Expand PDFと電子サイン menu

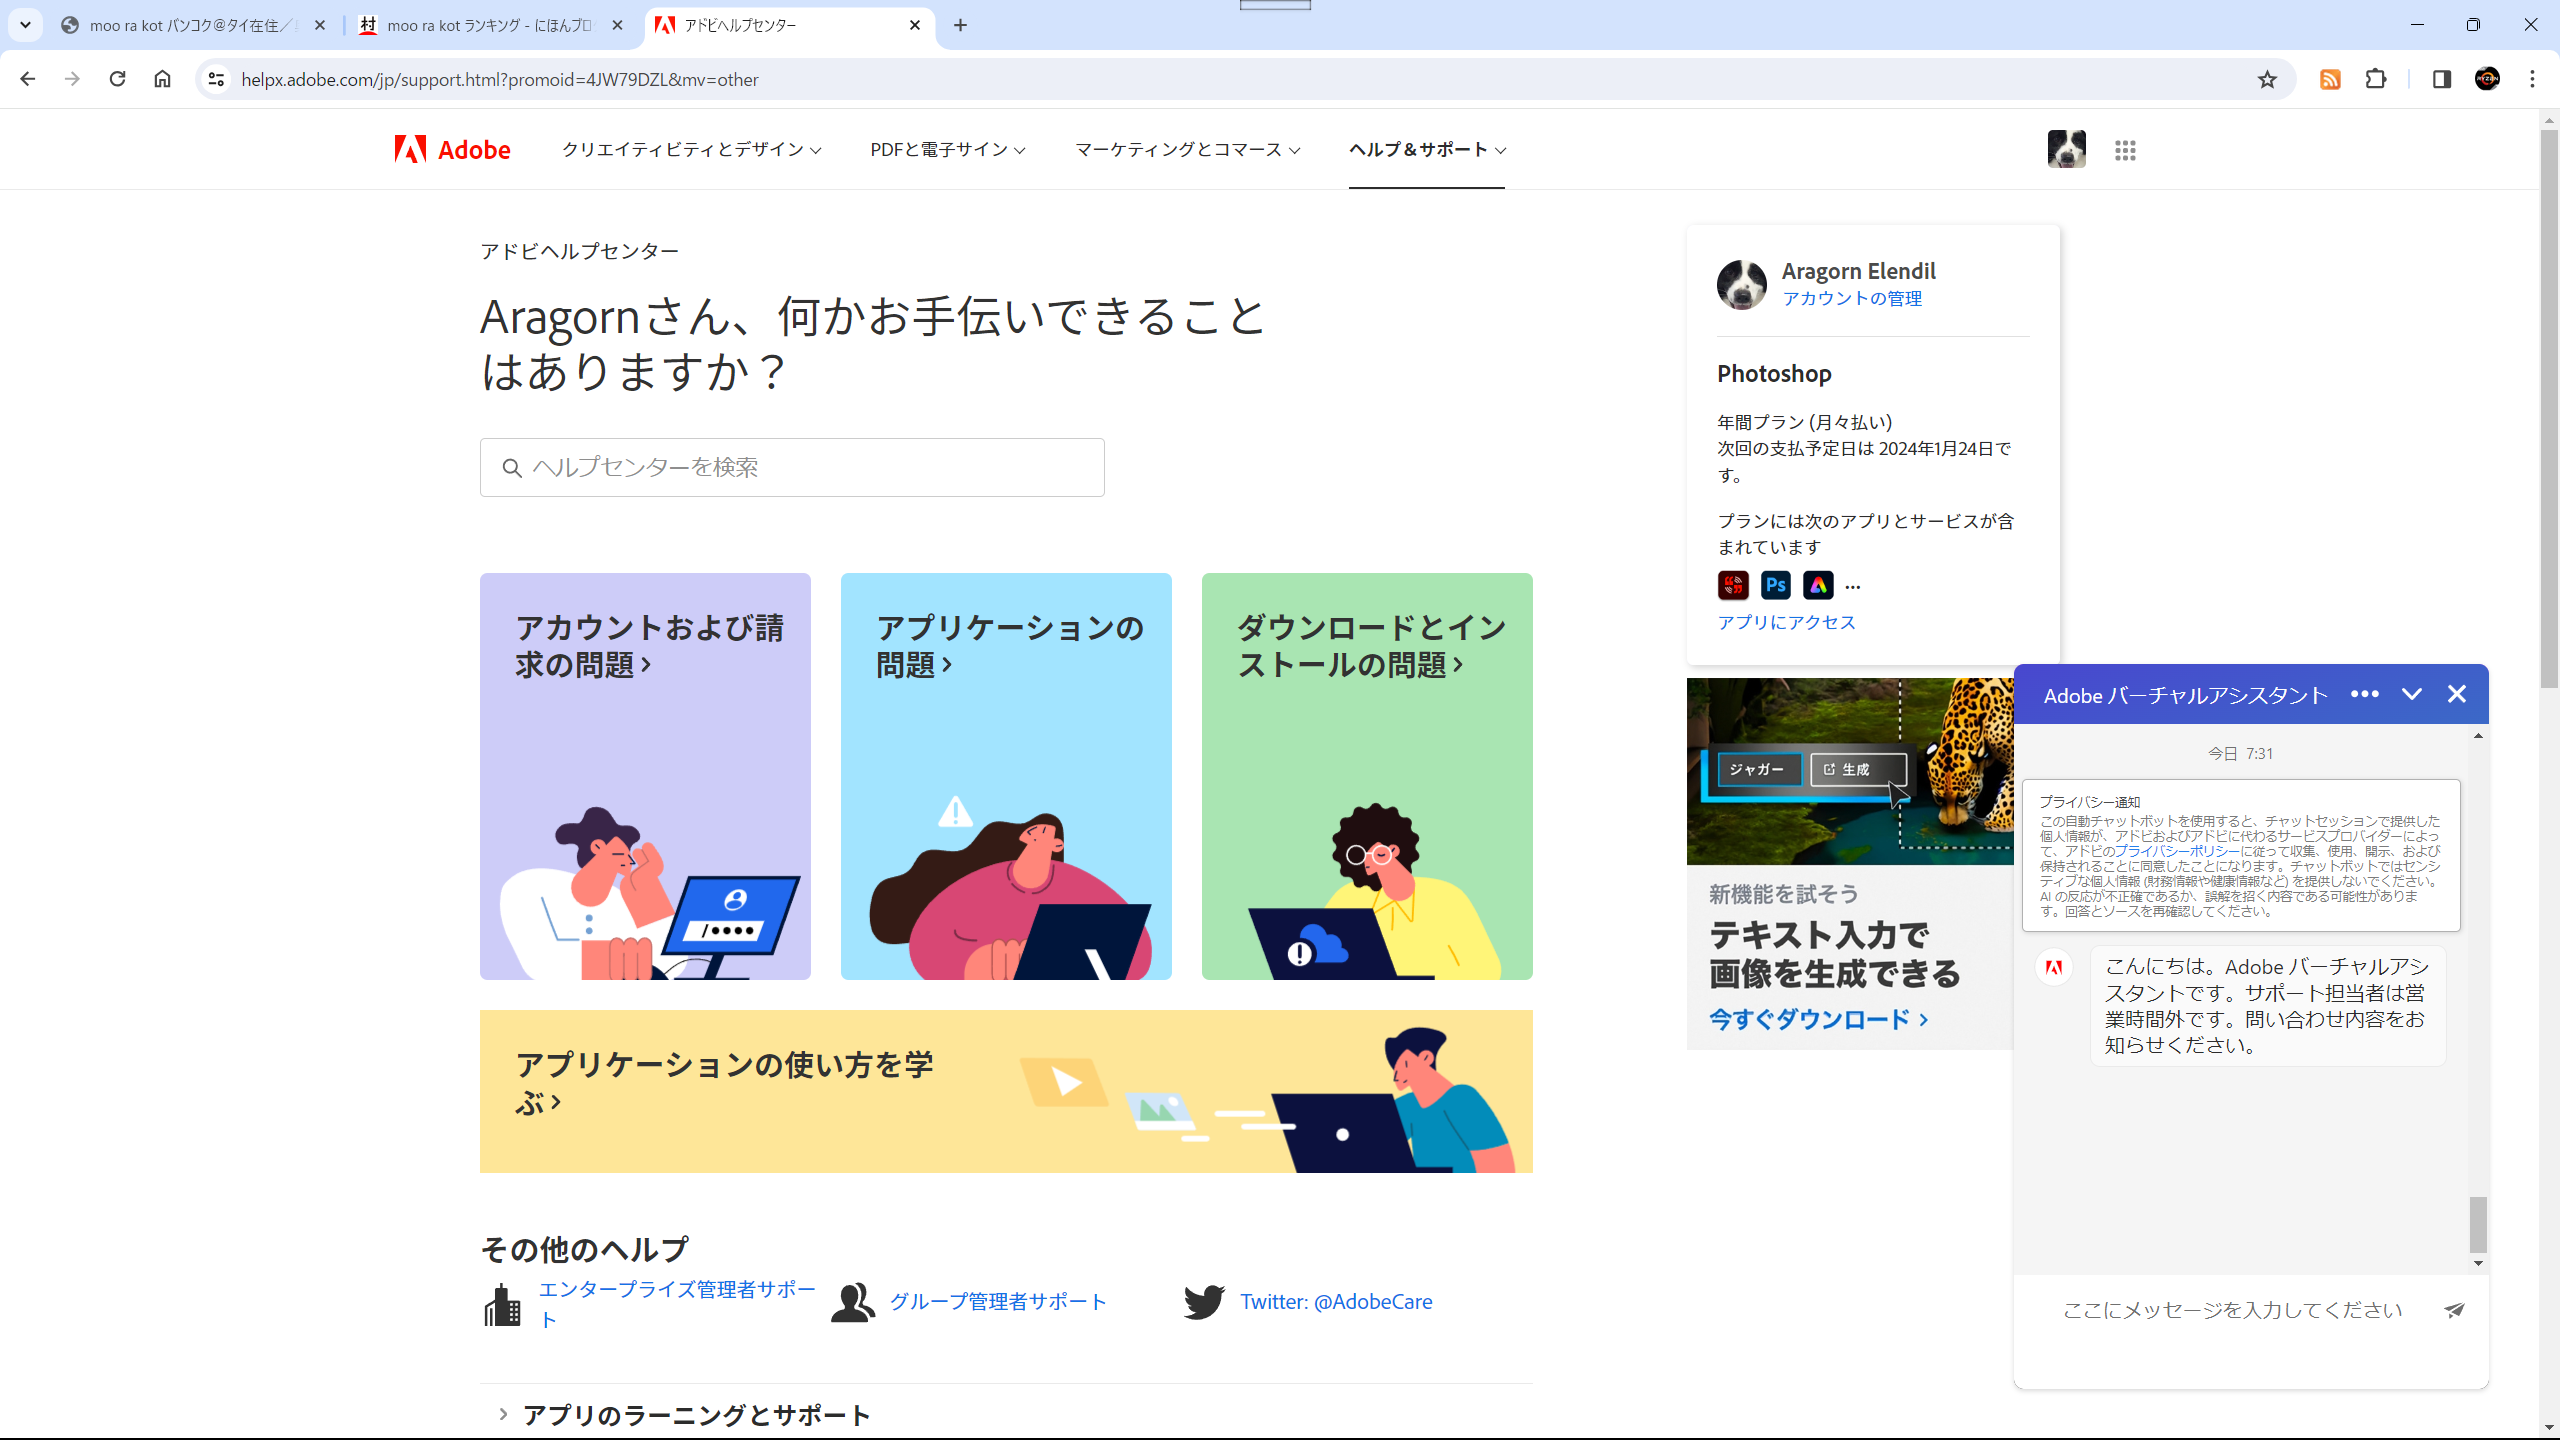click(x=947, y=149)
